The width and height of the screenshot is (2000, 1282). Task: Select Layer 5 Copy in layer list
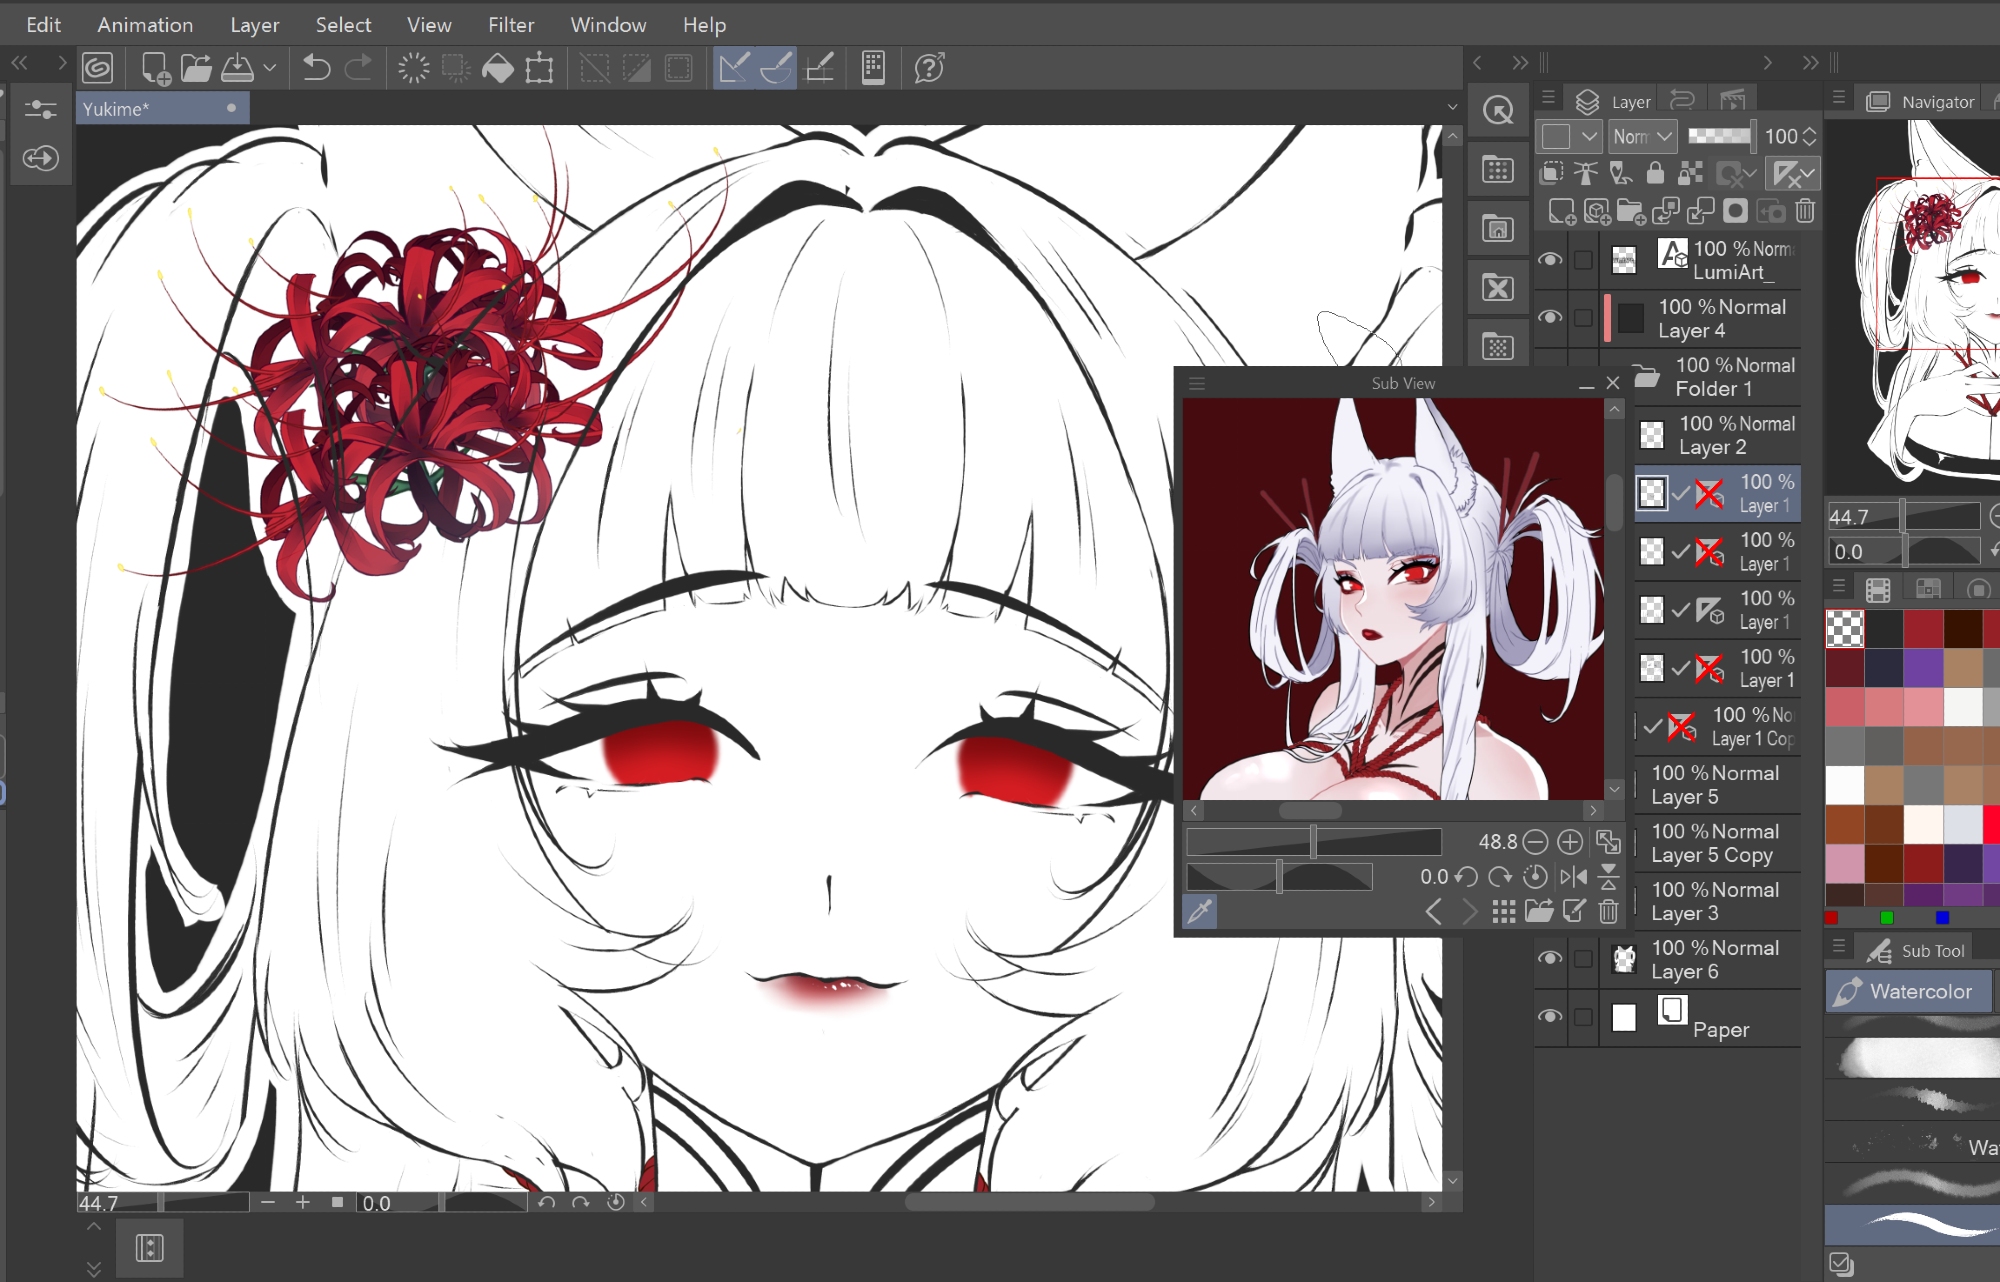point(1715,843)
